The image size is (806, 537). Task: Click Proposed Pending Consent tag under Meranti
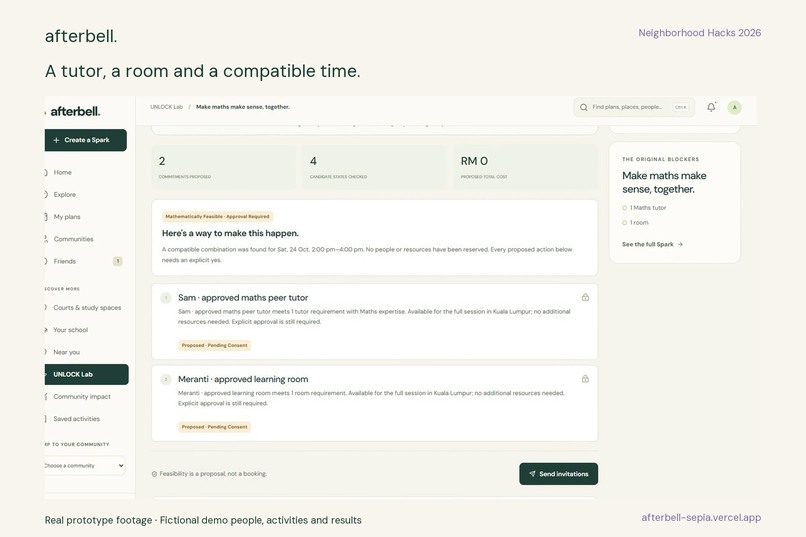tap(214, 427)
